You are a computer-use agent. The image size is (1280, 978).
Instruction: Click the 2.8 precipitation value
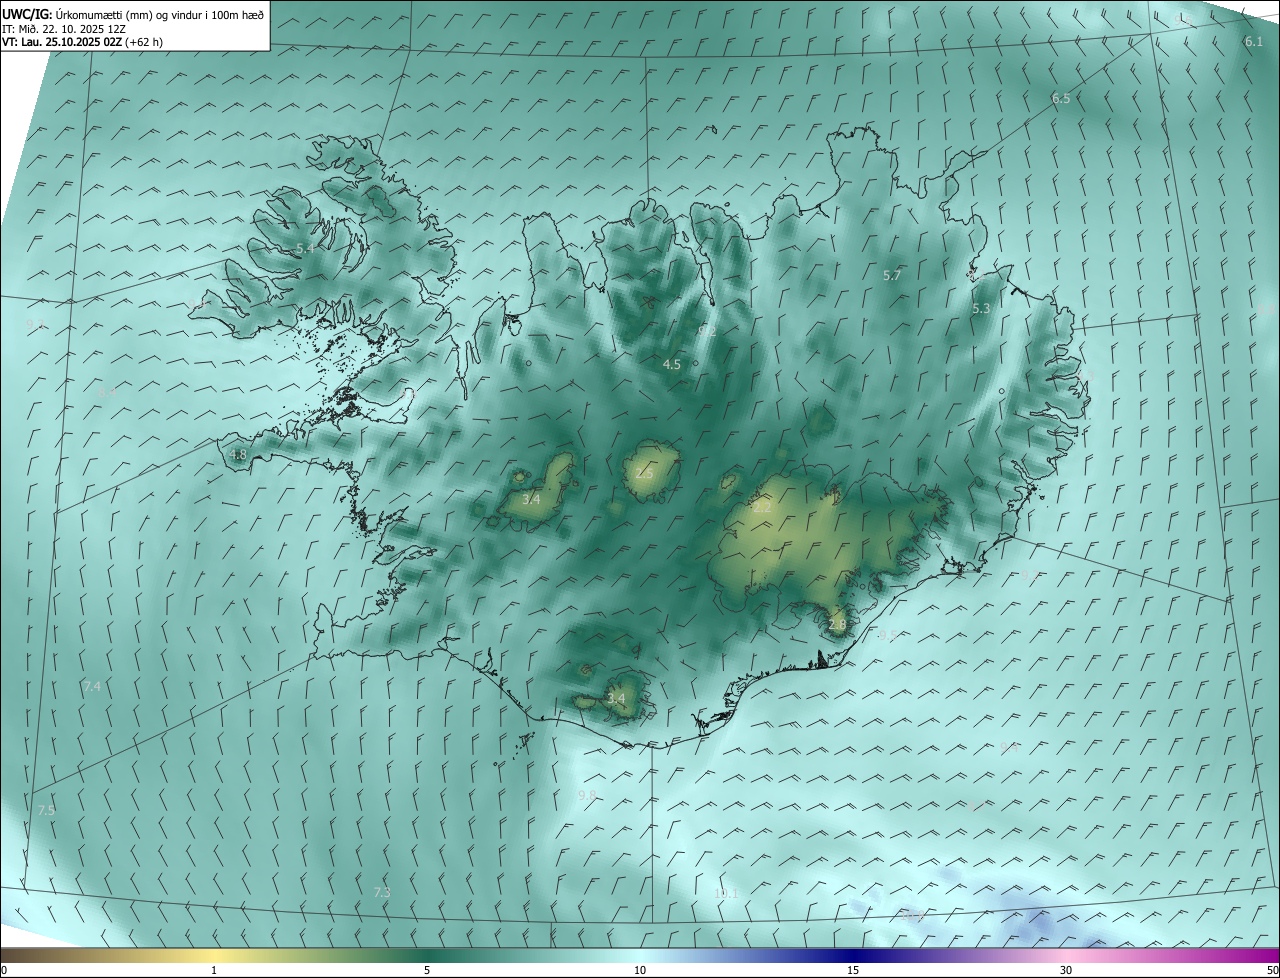[837, 625]
